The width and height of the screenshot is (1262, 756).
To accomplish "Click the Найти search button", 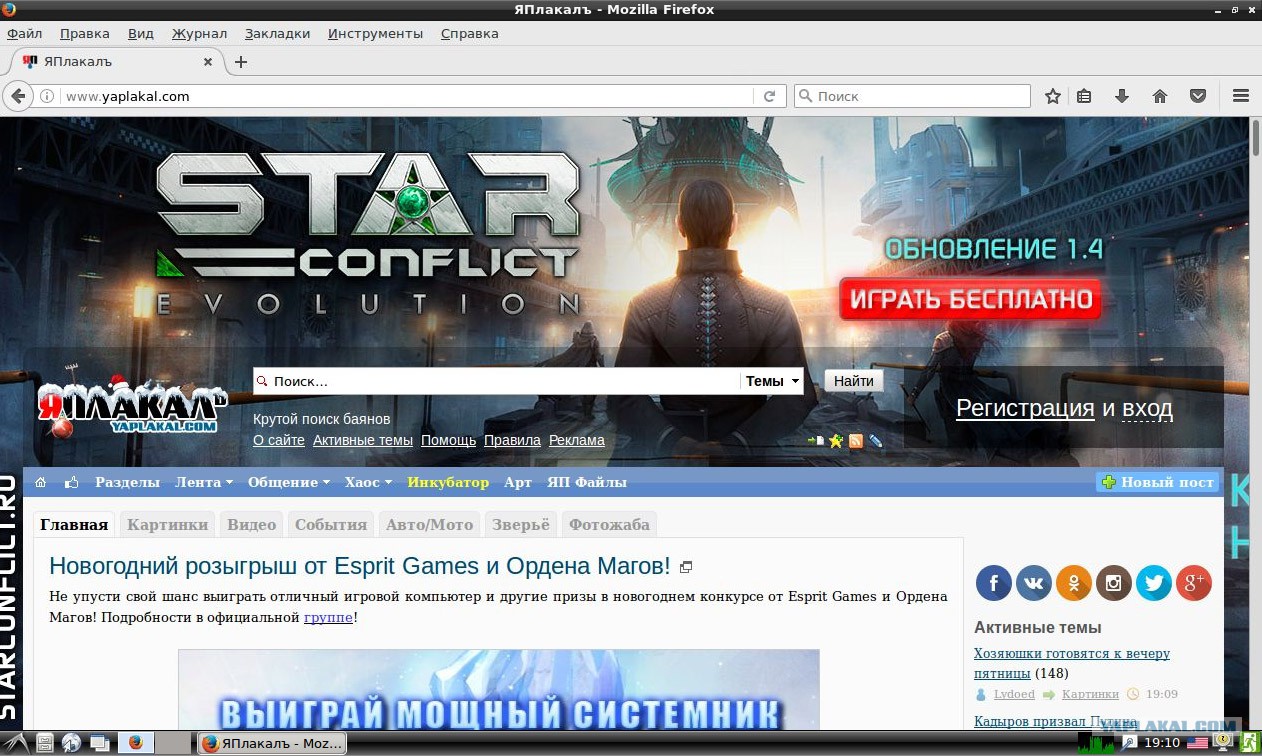I will pyautogui.click(x=854, y=381).
